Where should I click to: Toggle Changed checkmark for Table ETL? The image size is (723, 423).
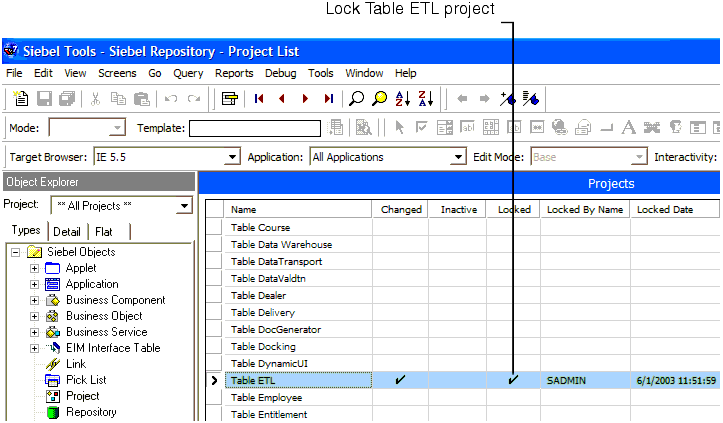(x=400, y=380)
